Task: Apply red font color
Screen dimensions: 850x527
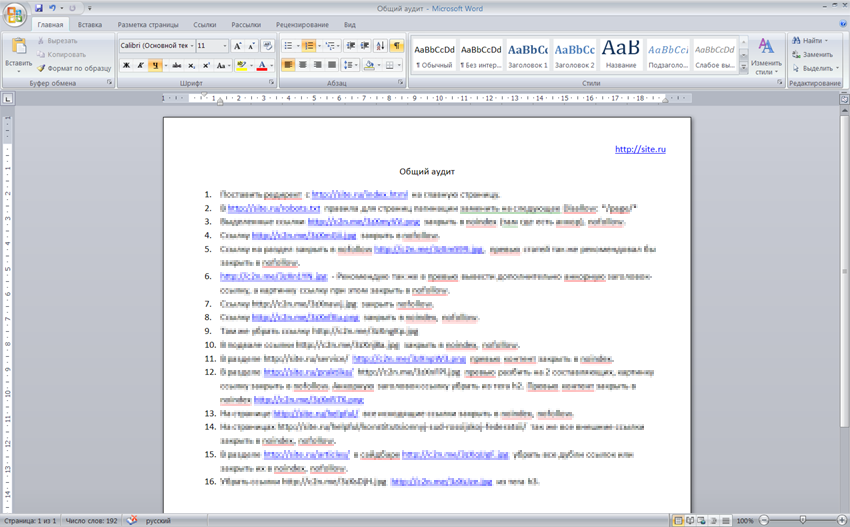Action: pos(262,65)
